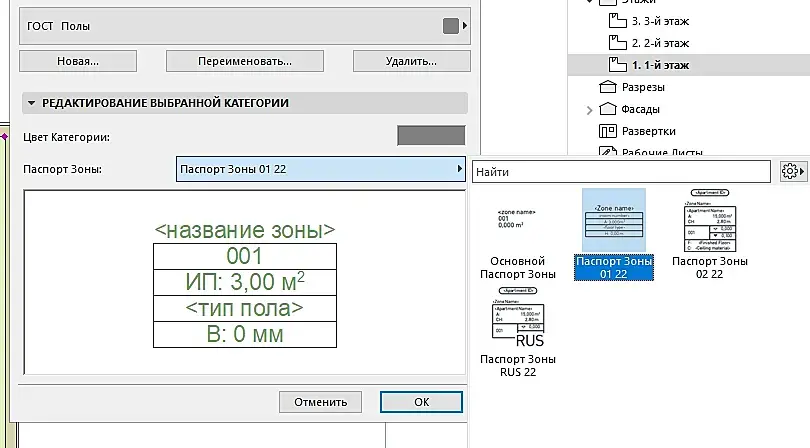Screen dimensions: 810x448
Task: Open the gear settings menu near search
Action: 792,172
